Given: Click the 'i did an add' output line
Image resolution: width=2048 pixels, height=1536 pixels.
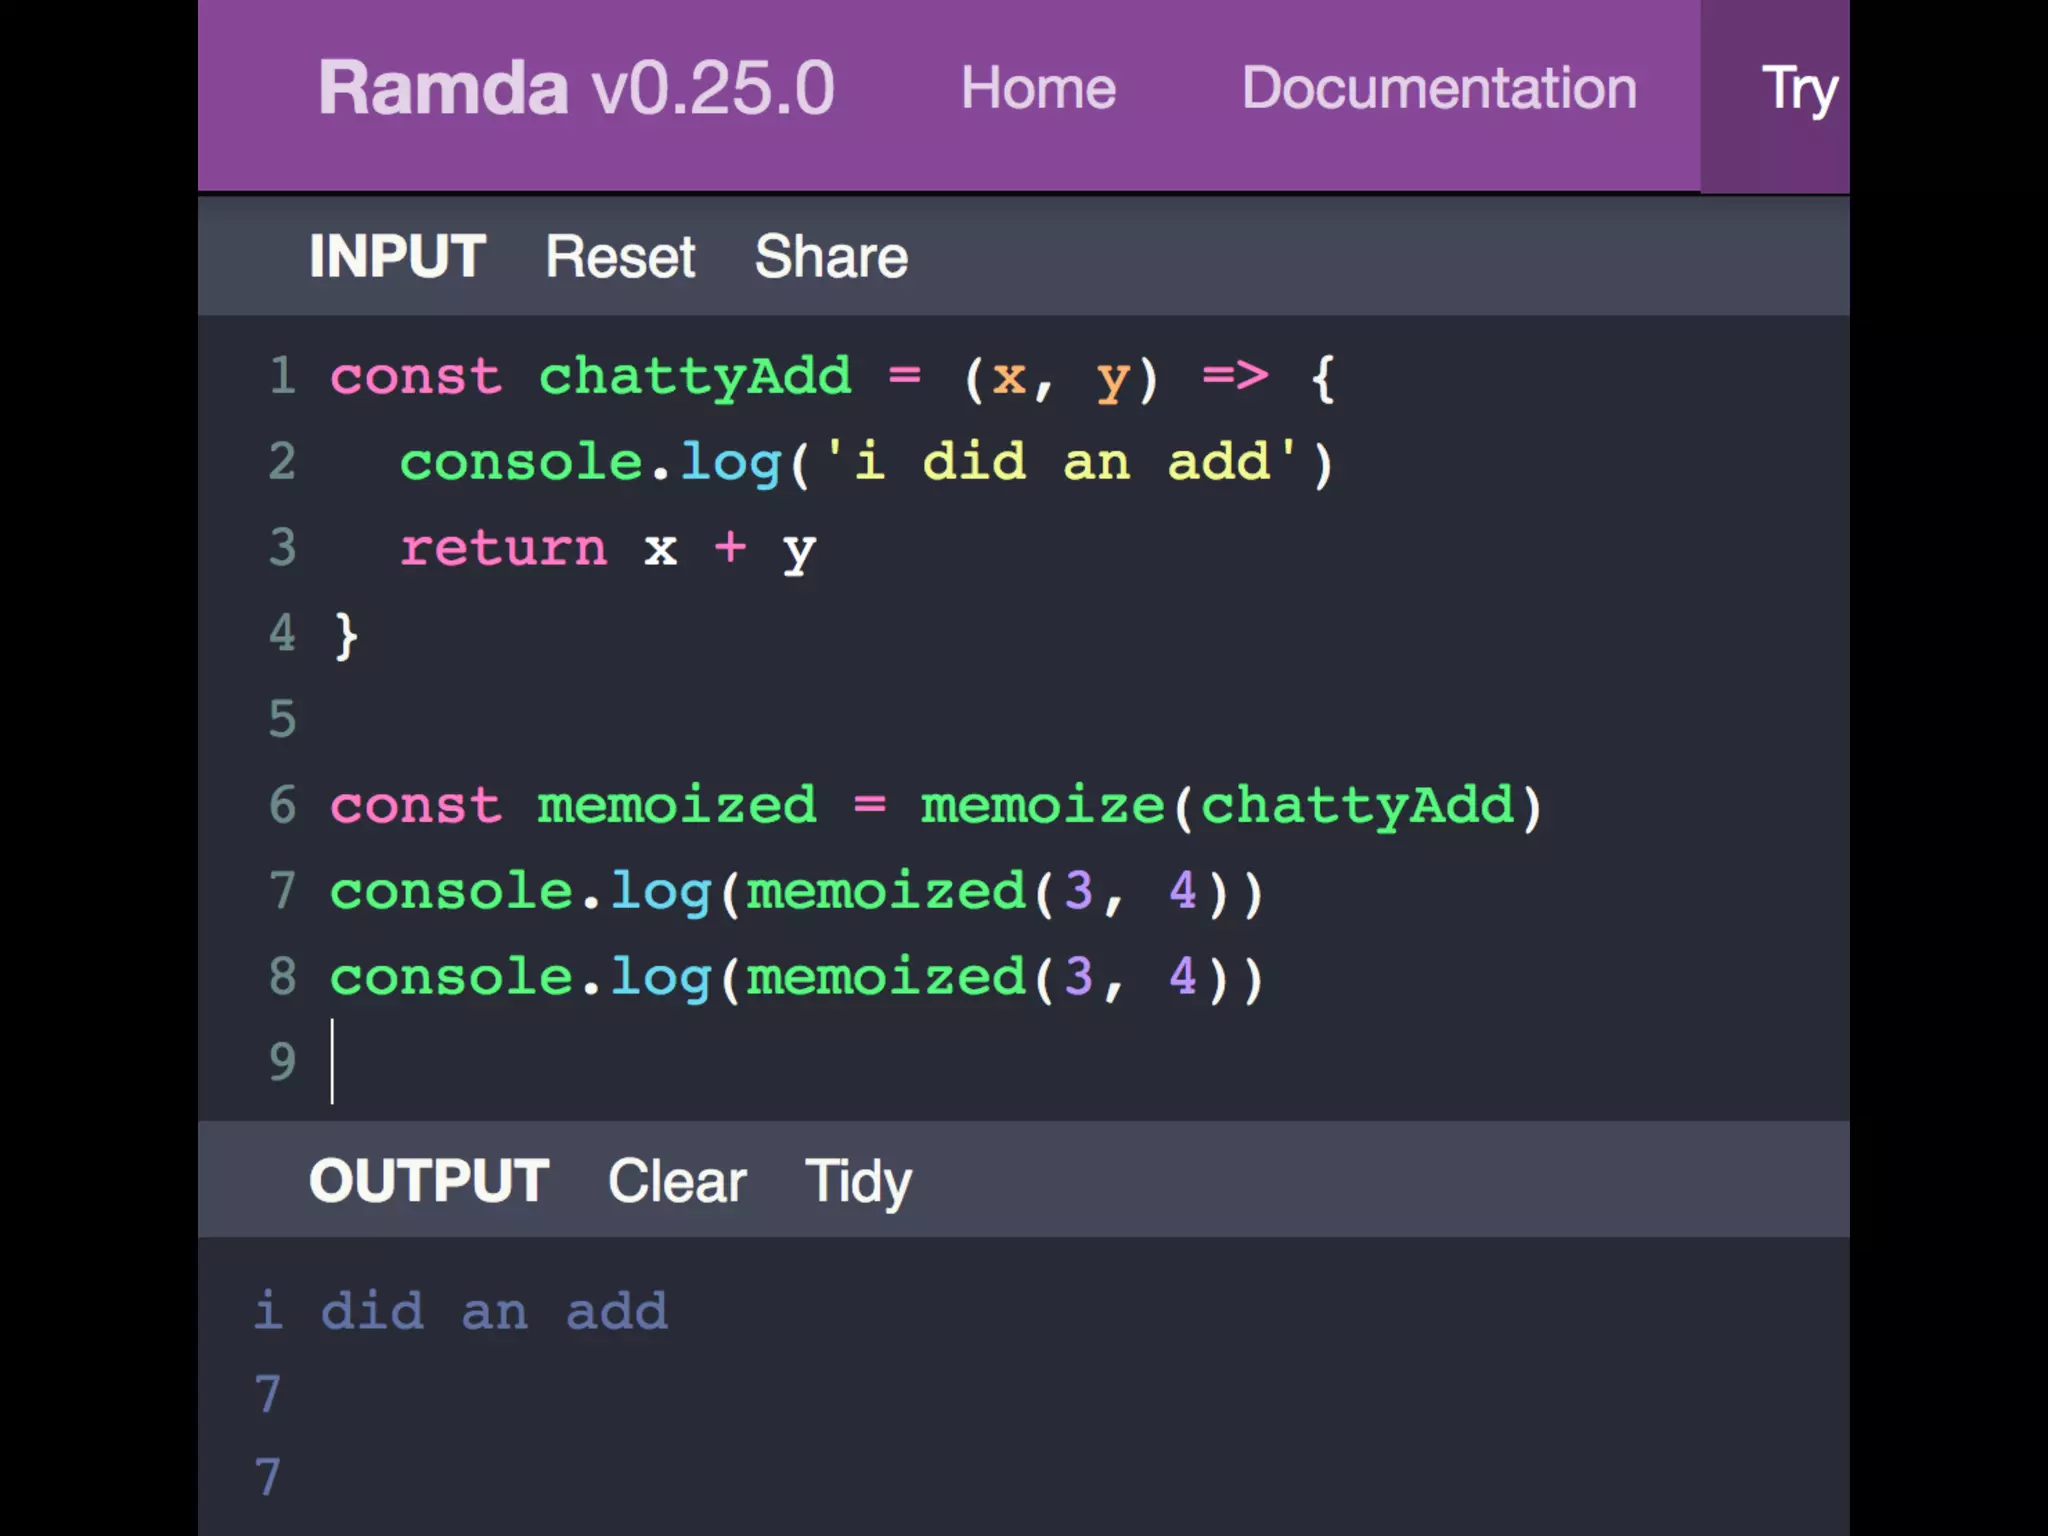Looking at the screenshot, I should click(x=461, y=1311).
